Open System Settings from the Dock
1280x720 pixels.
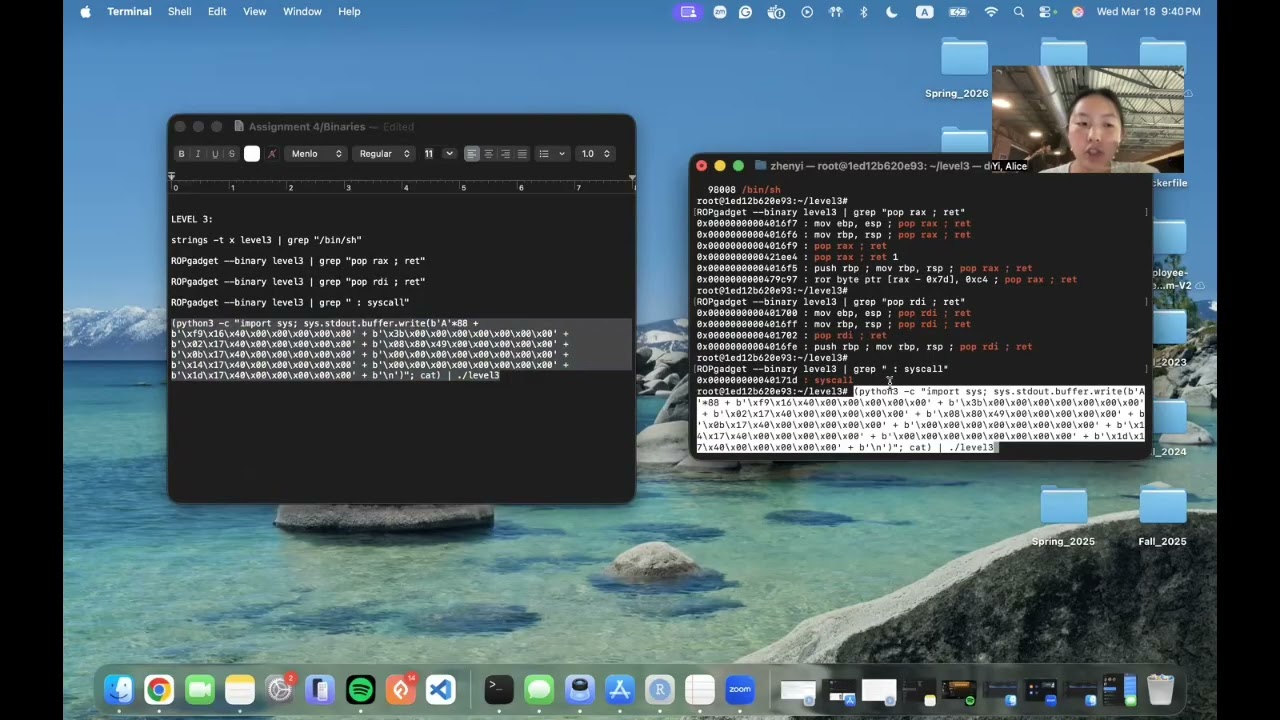pos(280,689)
